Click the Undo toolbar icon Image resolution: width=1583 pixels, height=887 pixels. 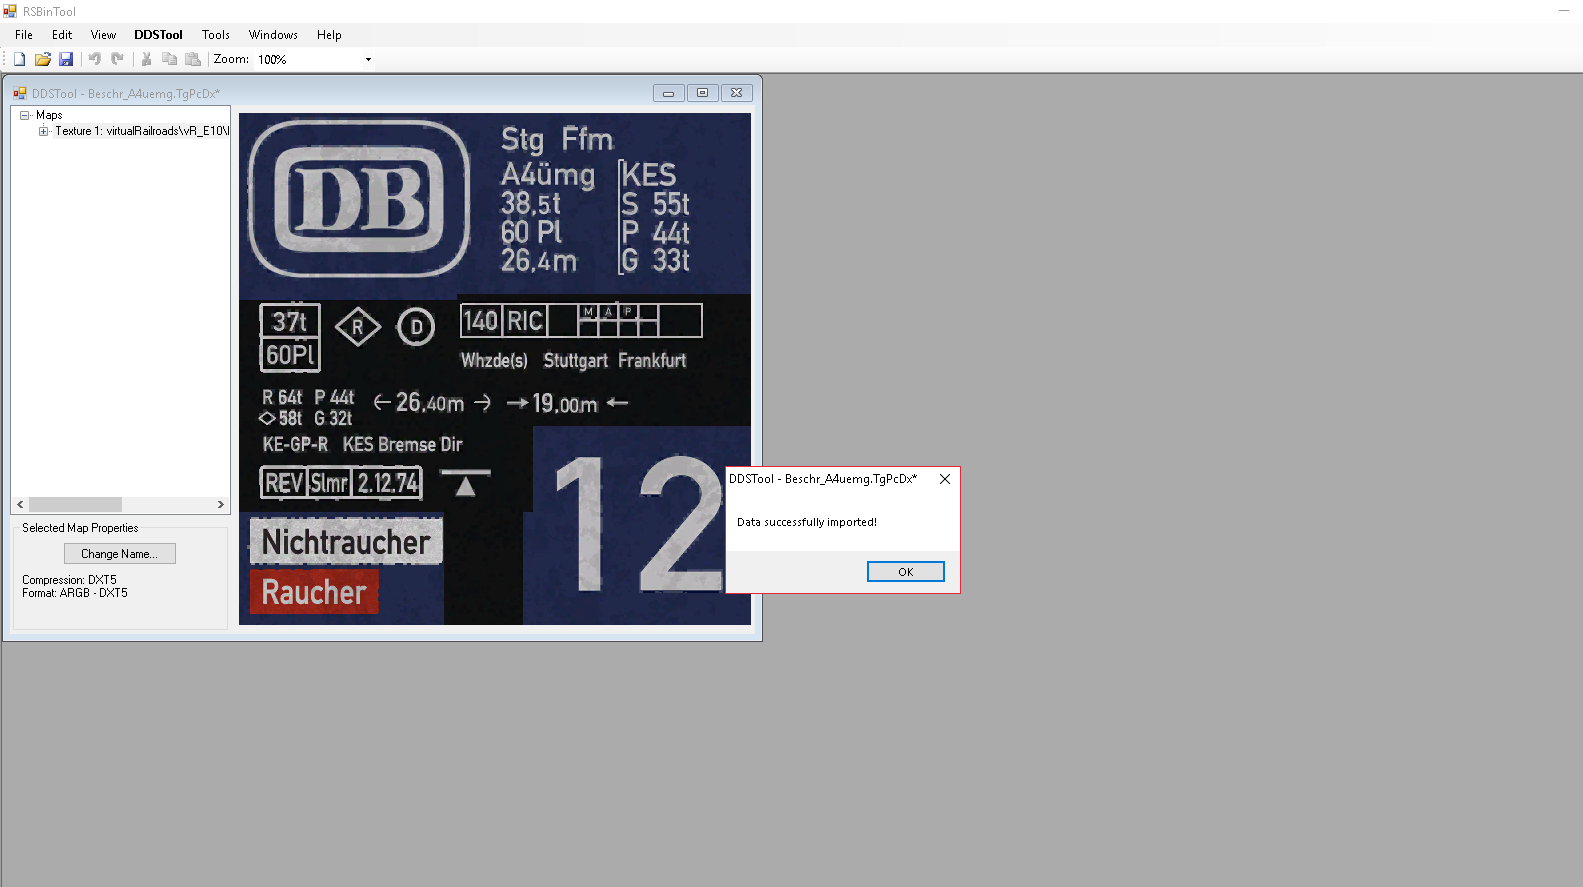coord(95,59)
